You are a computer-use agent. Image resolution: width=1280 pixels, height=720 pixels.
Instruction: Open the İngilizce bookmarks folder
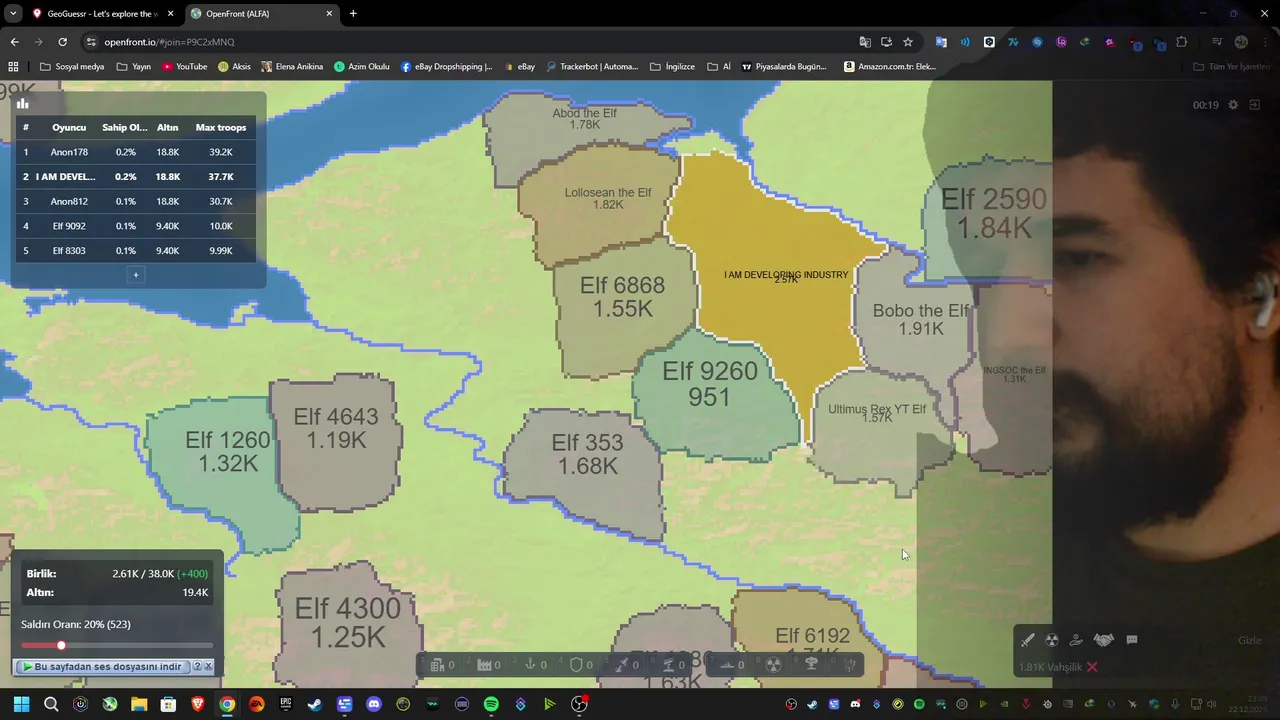pos(672,67)
